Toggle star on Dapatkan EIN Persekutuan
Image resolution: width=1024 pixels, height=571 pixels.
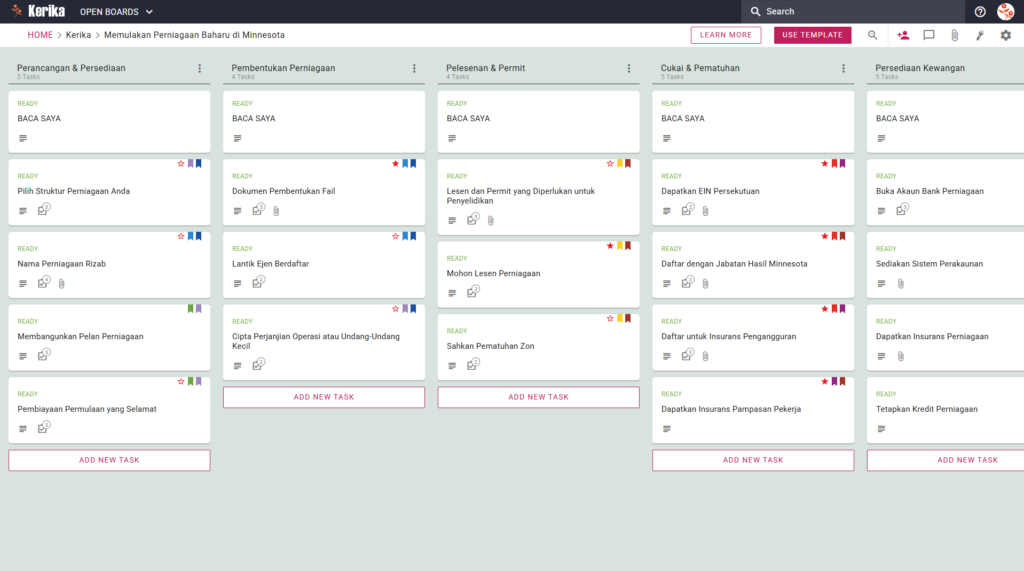825,163
